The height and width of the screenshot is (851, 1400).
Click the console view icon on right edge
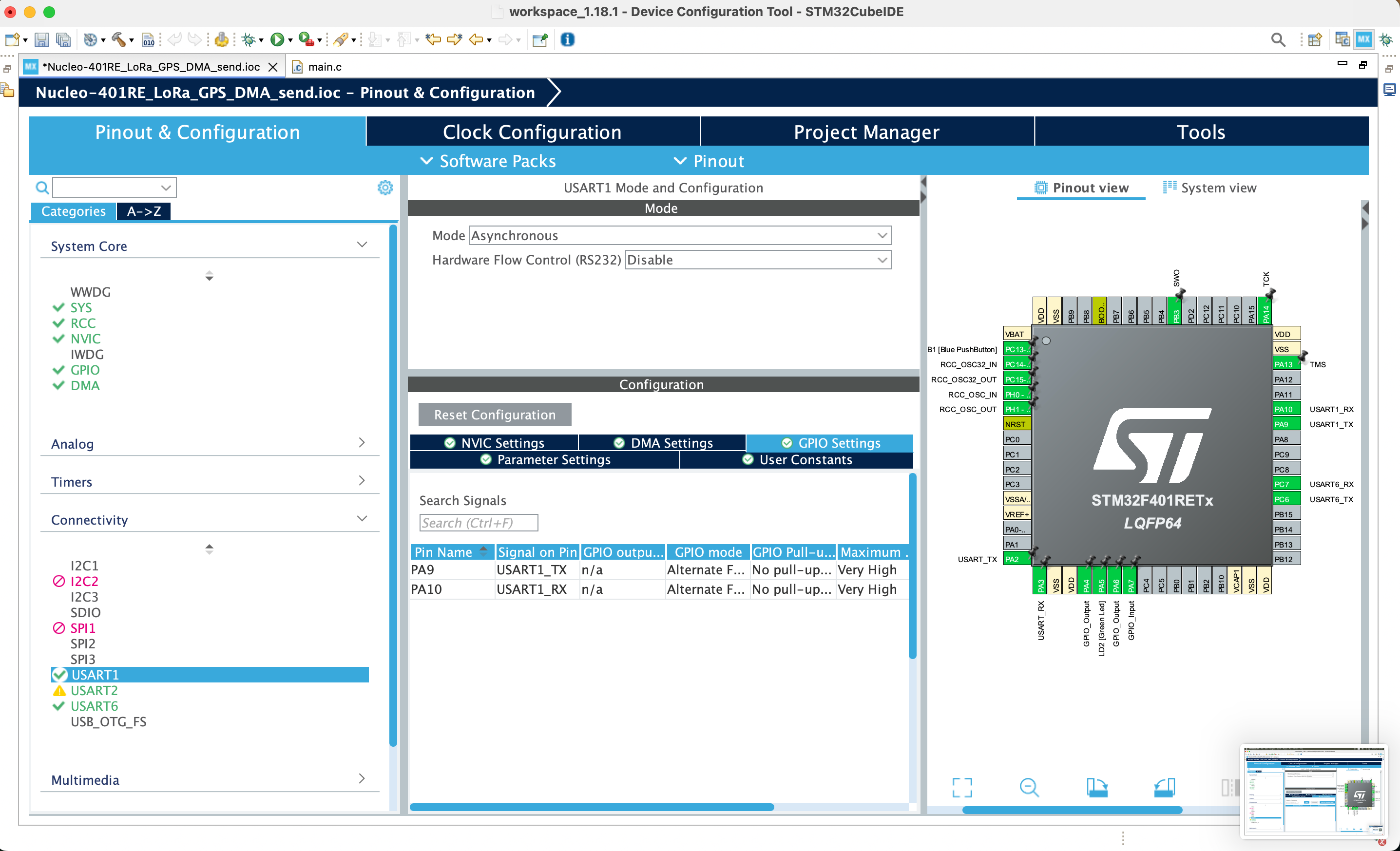click(1389, 89)
